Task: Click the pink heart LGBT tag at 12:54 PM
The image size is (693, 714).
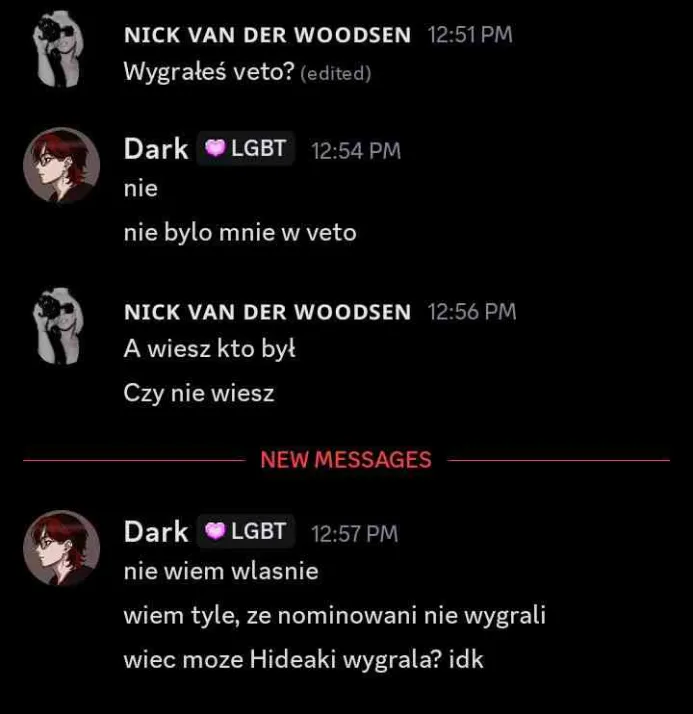Action: coord(245,148)
